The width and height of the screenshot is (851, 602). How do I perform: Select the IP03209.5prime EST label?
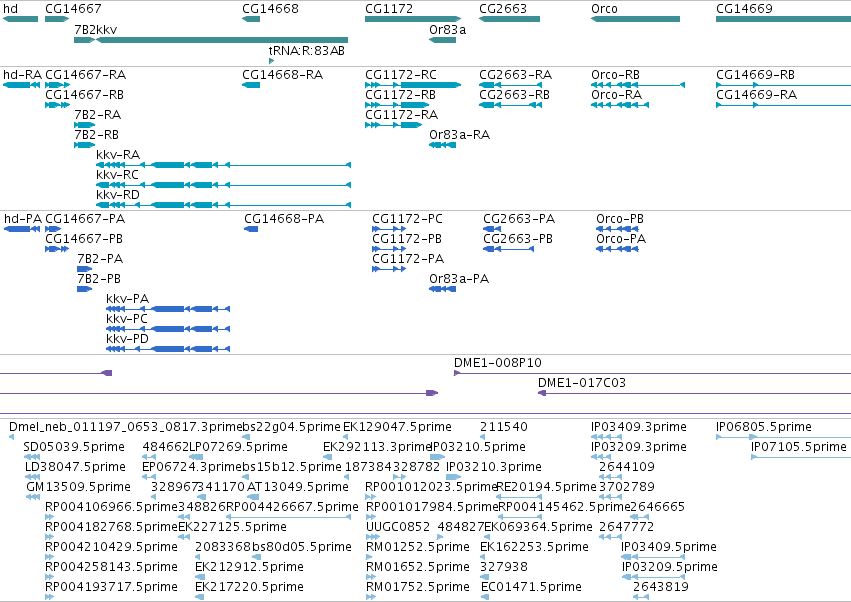click(670, 567)
